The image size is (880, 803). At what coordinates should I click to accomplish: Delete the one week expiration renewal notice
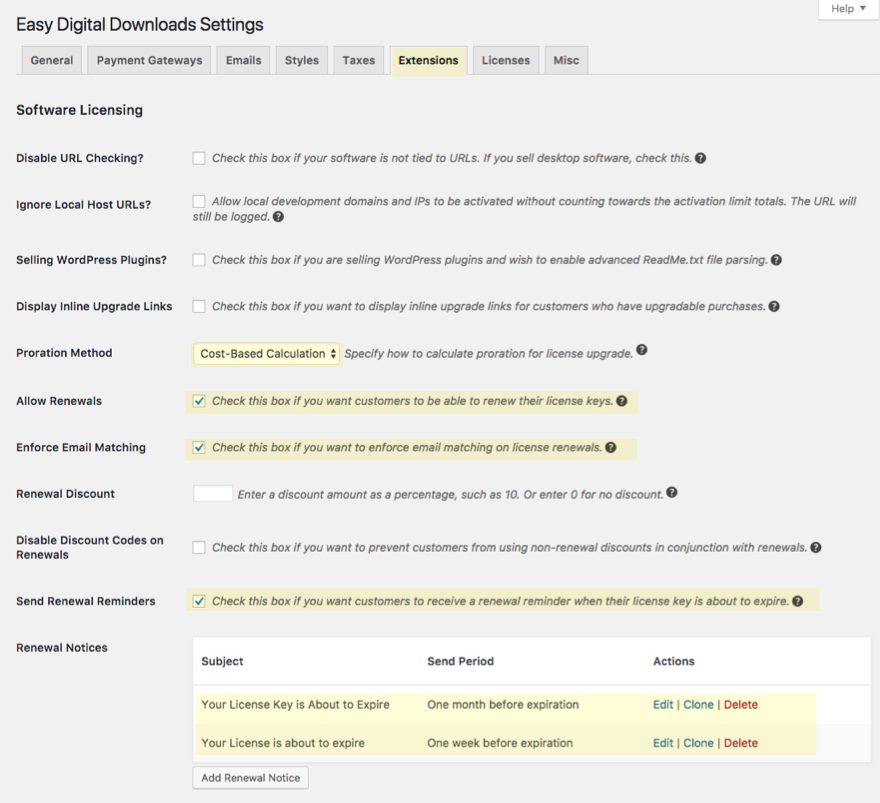pos(740,743)
